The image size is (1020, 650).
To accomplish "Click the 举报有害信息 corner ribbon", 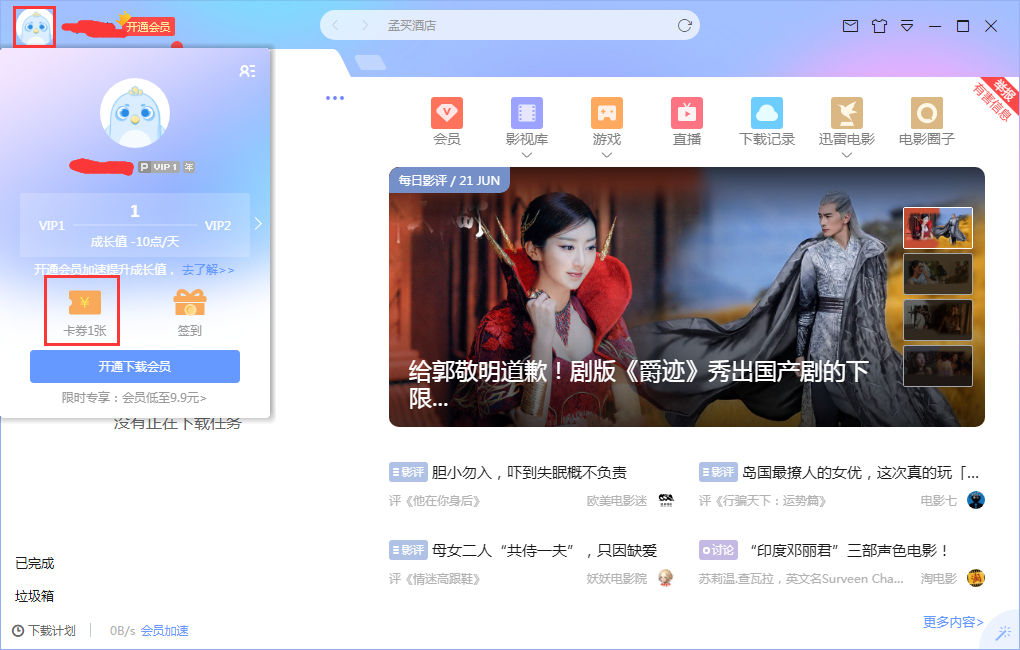I will coord(997,99).
